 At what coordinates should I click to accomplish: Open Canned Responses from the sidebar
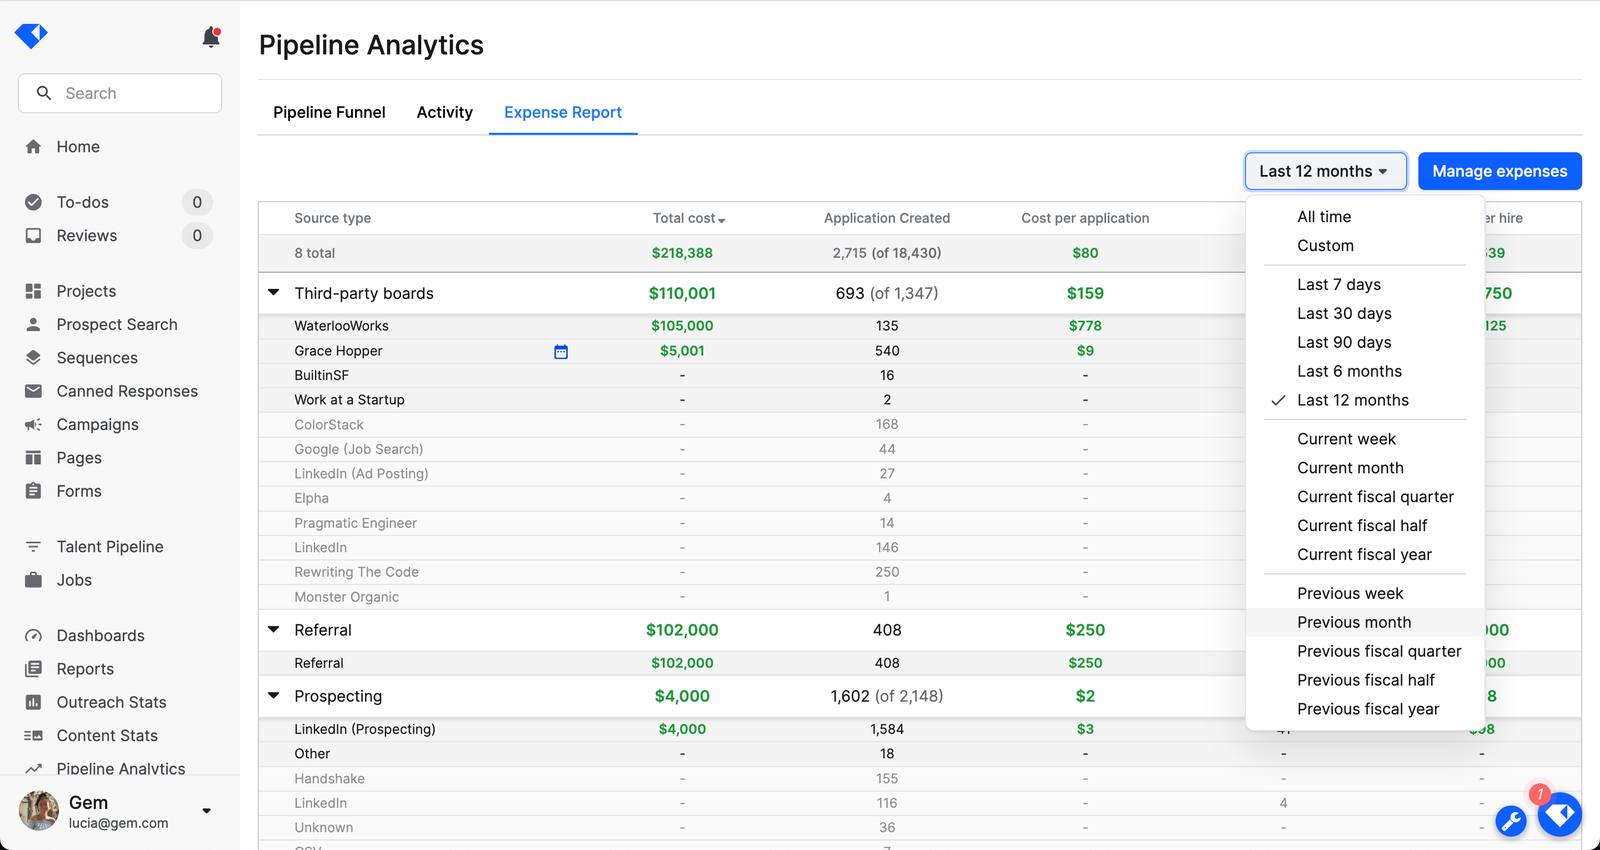click(x=127, y=391)
